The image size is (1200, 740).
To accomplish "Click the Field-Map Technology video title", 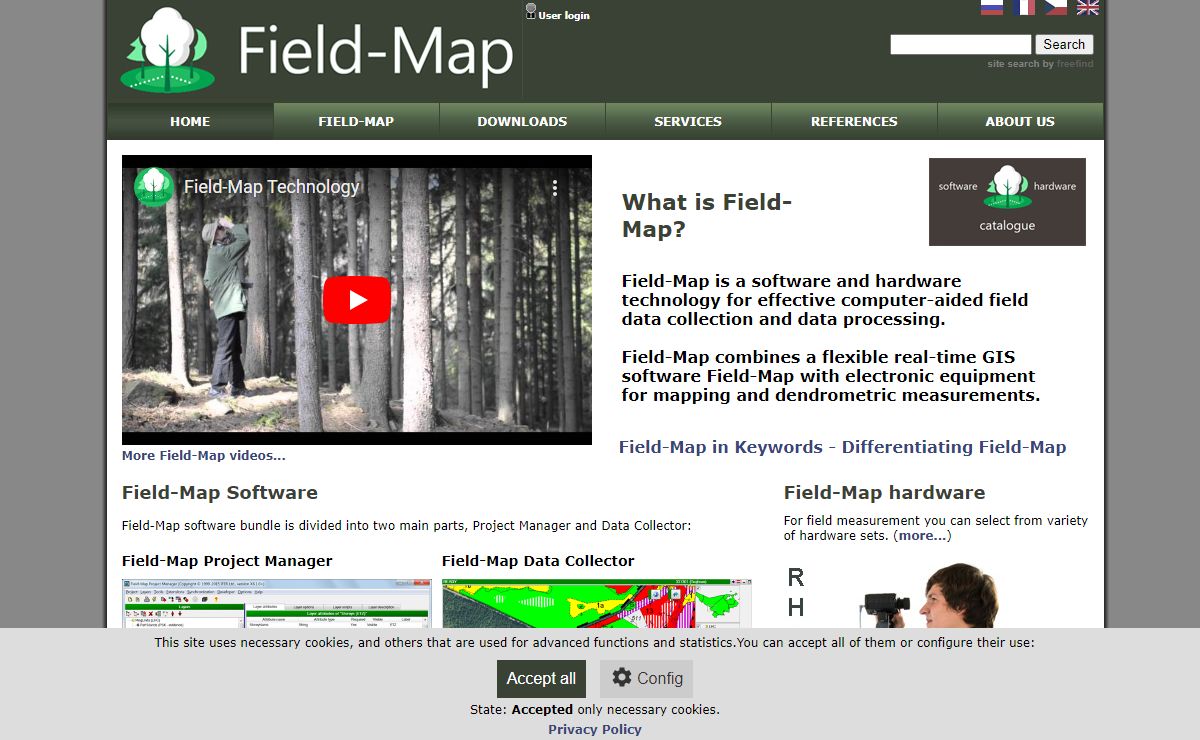I will 271,187.
